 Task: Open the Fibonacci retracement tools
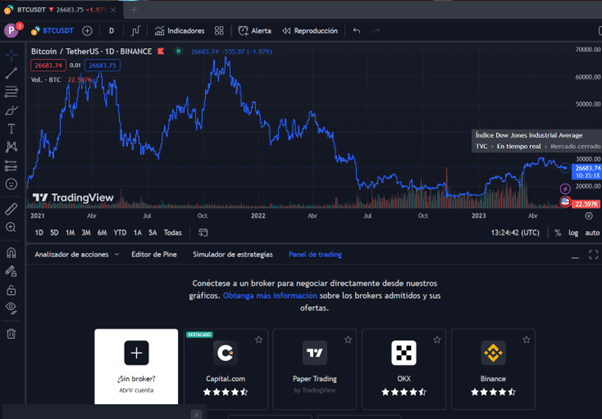11,92
